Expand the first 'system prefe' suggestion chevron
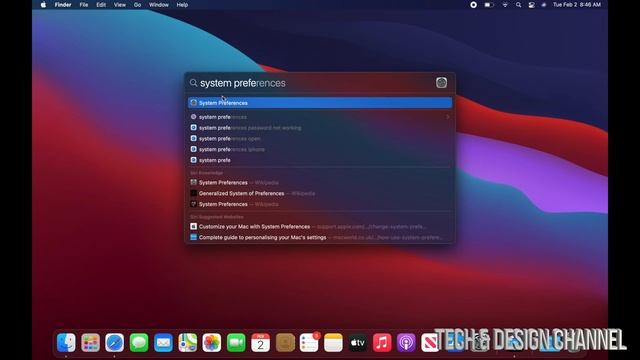 coord(447,117)
